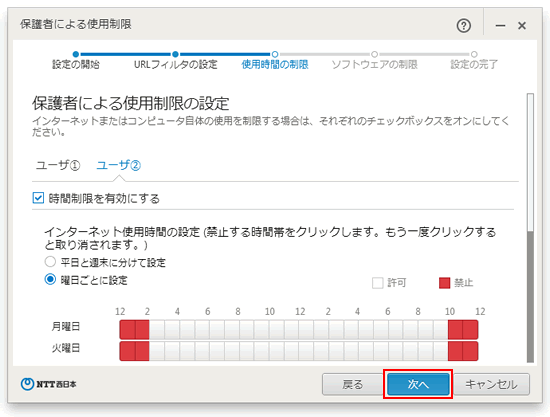Screen dimensions: 550x417
Task: Minimize the parental control window
Action: pyautogui.click(x=500, y=26)
